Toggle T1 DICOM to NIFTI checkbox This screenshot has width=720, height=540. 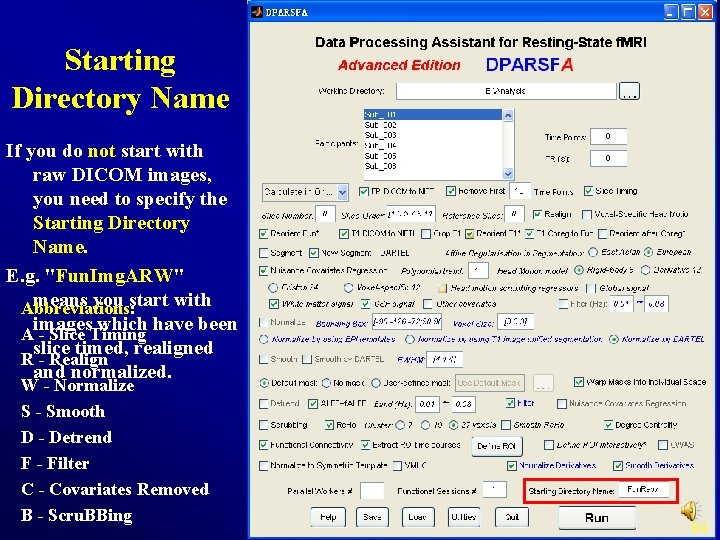344,234
